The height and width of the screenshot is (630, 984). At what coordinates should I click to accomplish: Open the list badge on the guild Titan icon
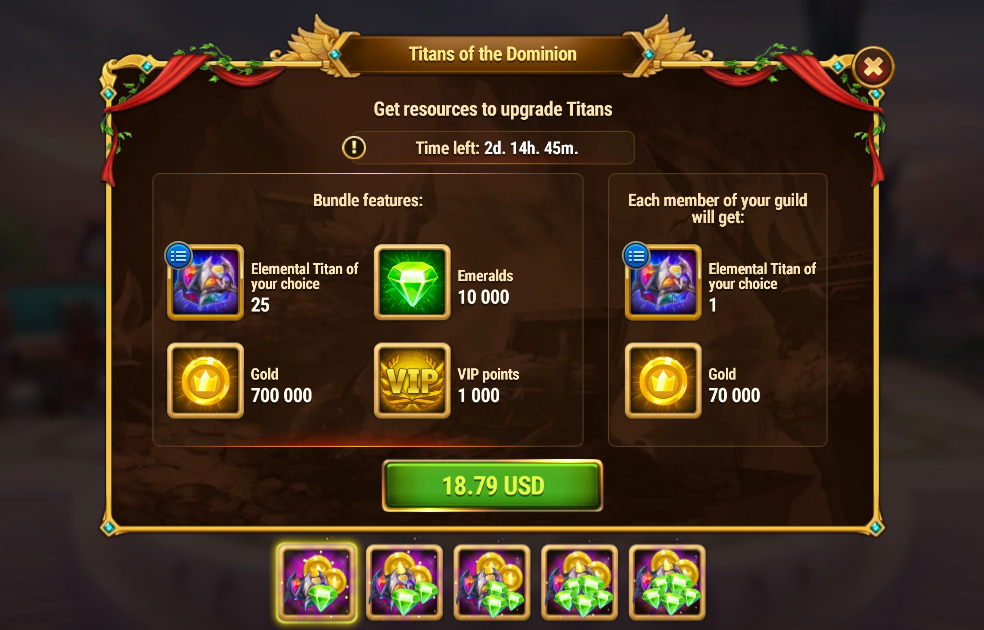[x=636, y=255]
